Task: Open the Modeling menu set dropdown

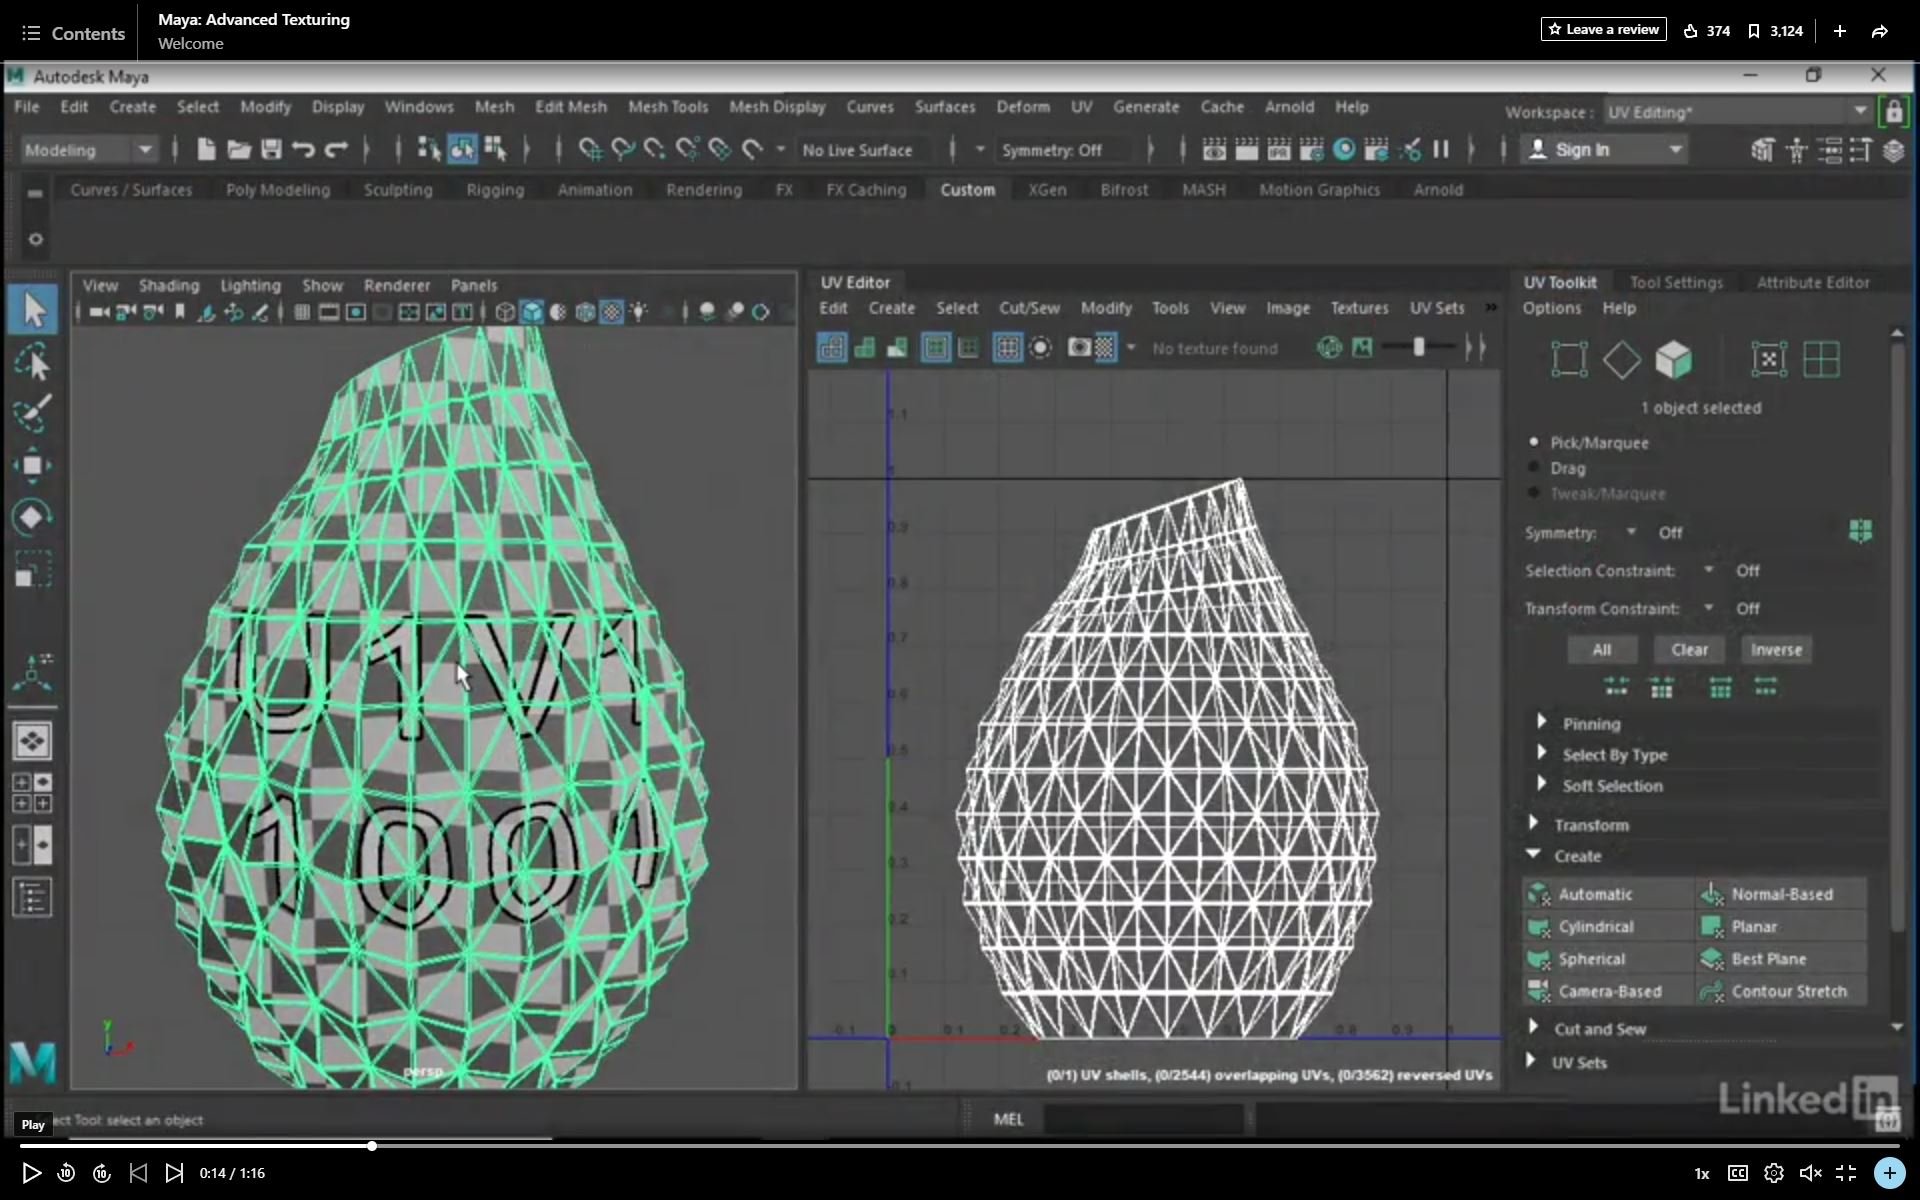Action: pos(88,150)
